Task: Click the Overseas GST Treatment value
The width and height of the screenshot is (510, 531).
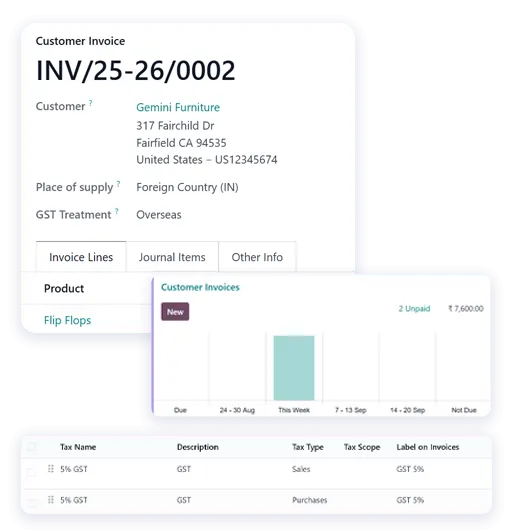Action: tap(159, 215)
